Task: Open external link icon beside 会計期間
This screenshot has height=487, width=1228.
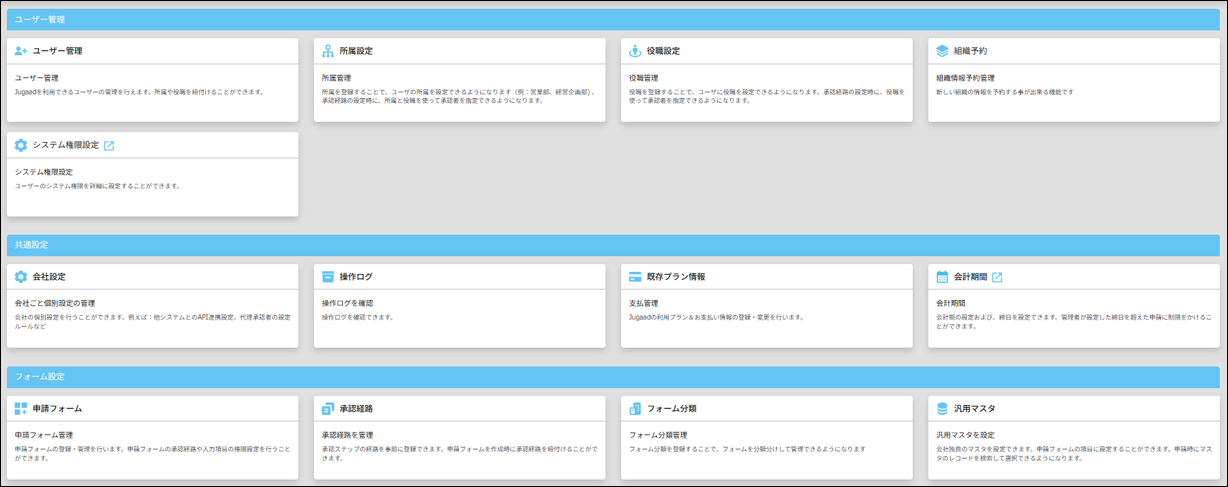Action: 997,277
